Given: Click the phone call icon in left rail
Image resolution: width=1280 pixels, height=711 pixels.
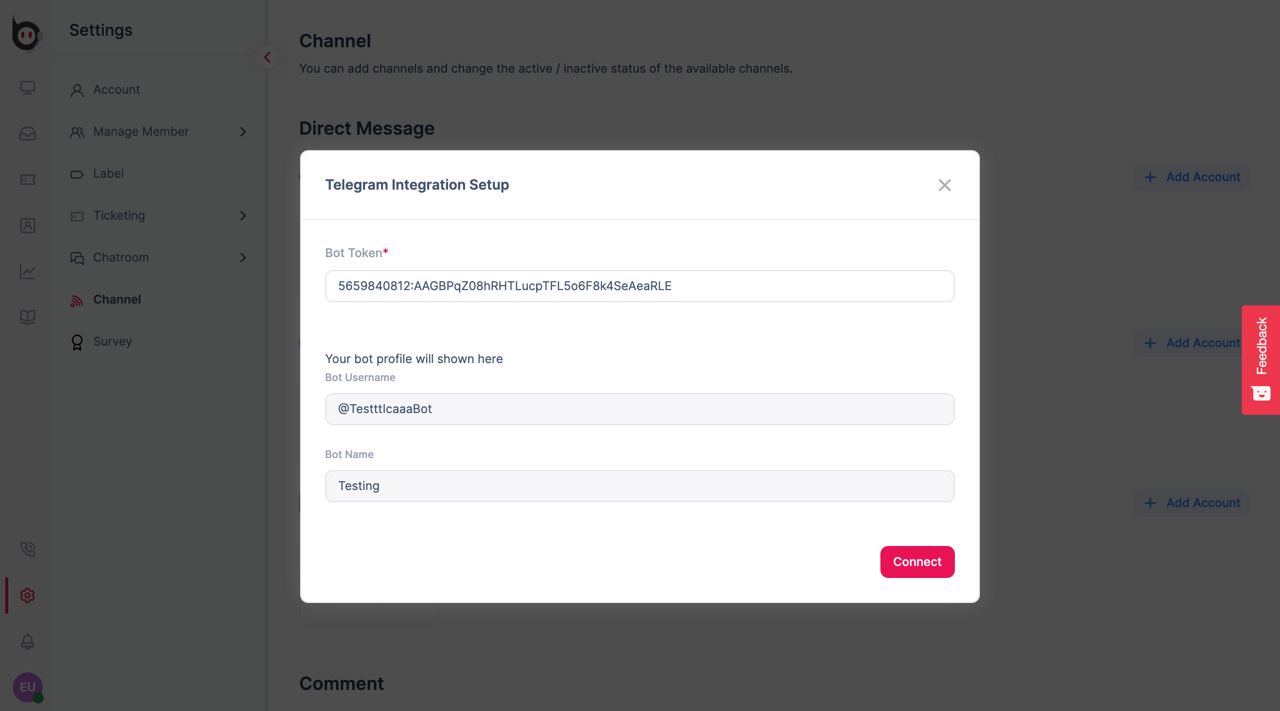Looking at the screenshot, I should (x=28, y=550).
